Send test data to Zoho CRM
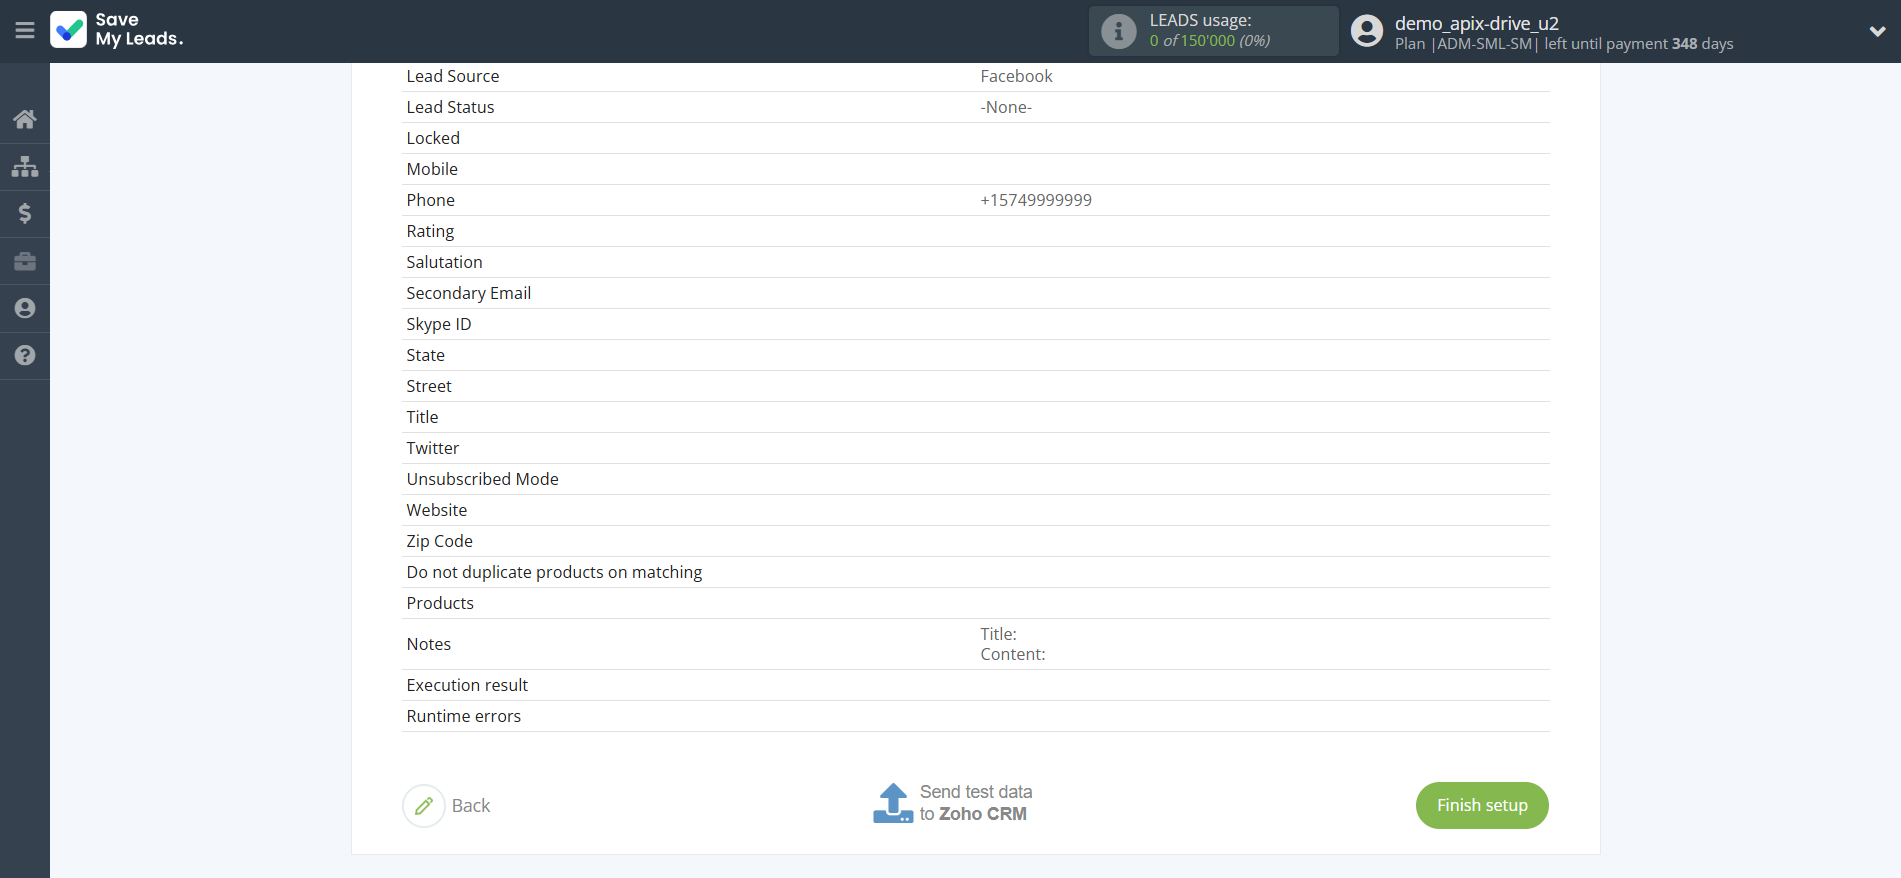Image resolution: width=1901 pixels, height=878 pixels. (975, 803)
